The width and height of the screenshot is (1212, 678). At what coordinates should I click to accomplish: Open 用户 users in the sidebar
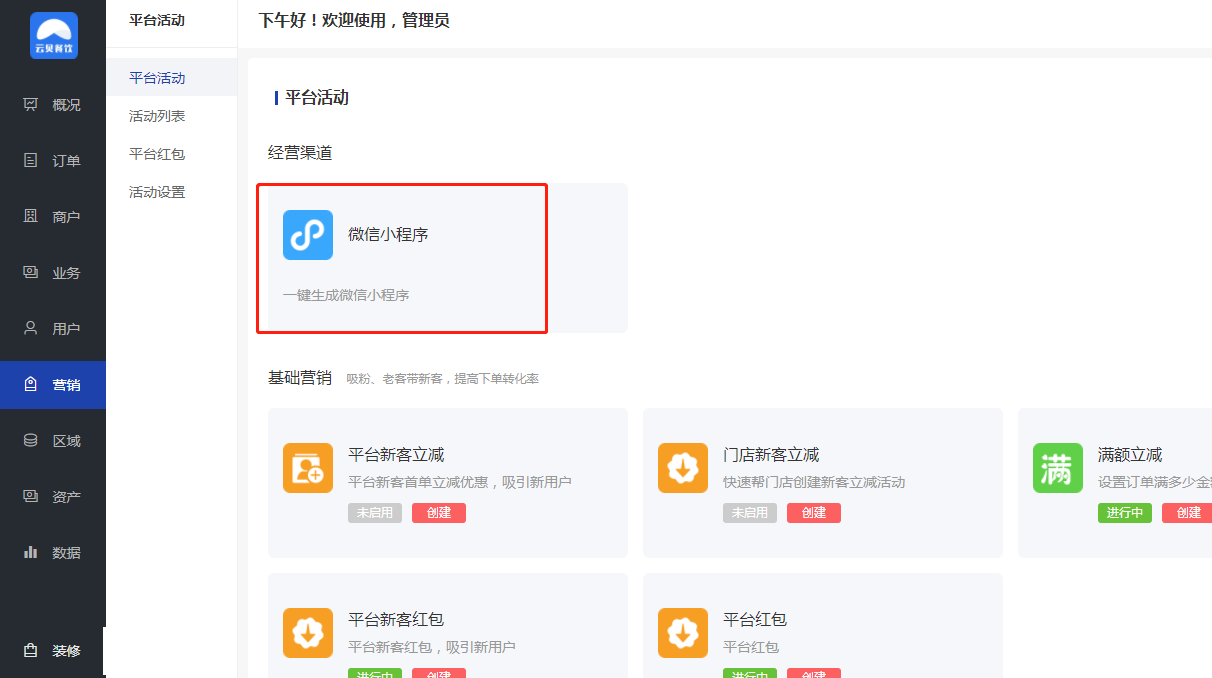point(53,329)
